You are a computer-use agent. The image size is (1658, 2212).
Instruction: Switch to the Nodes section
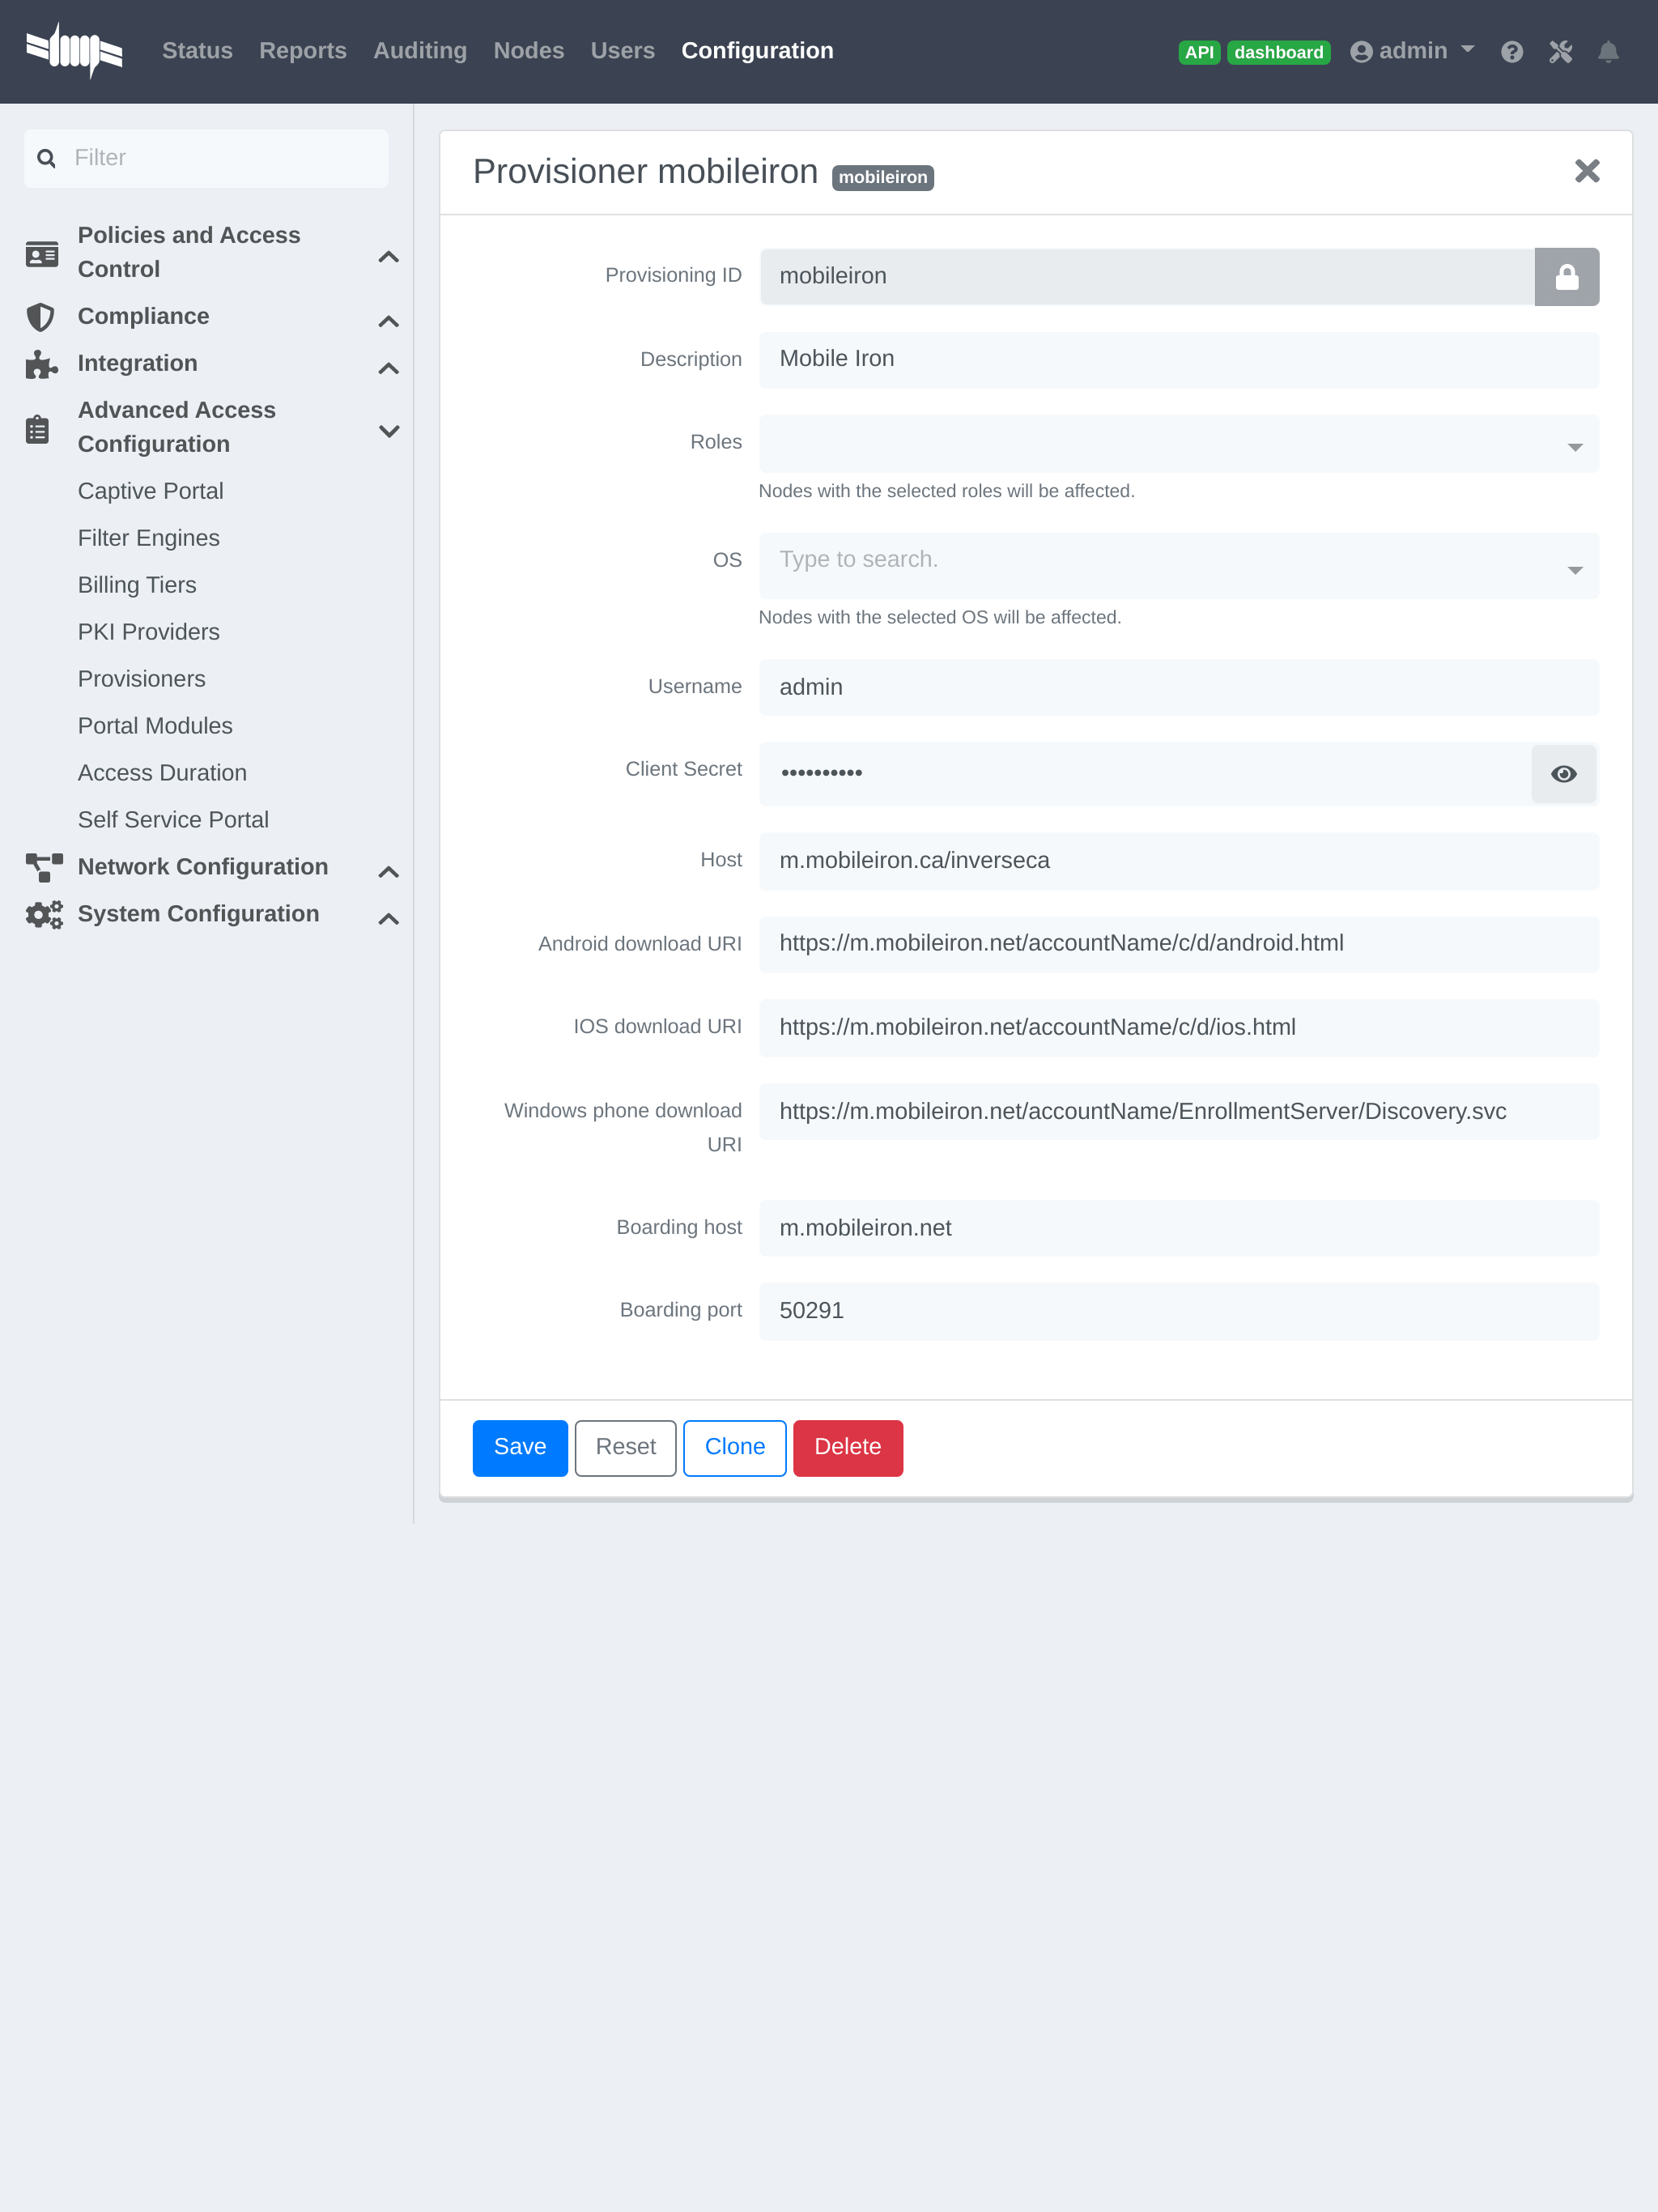coord(528,51)
